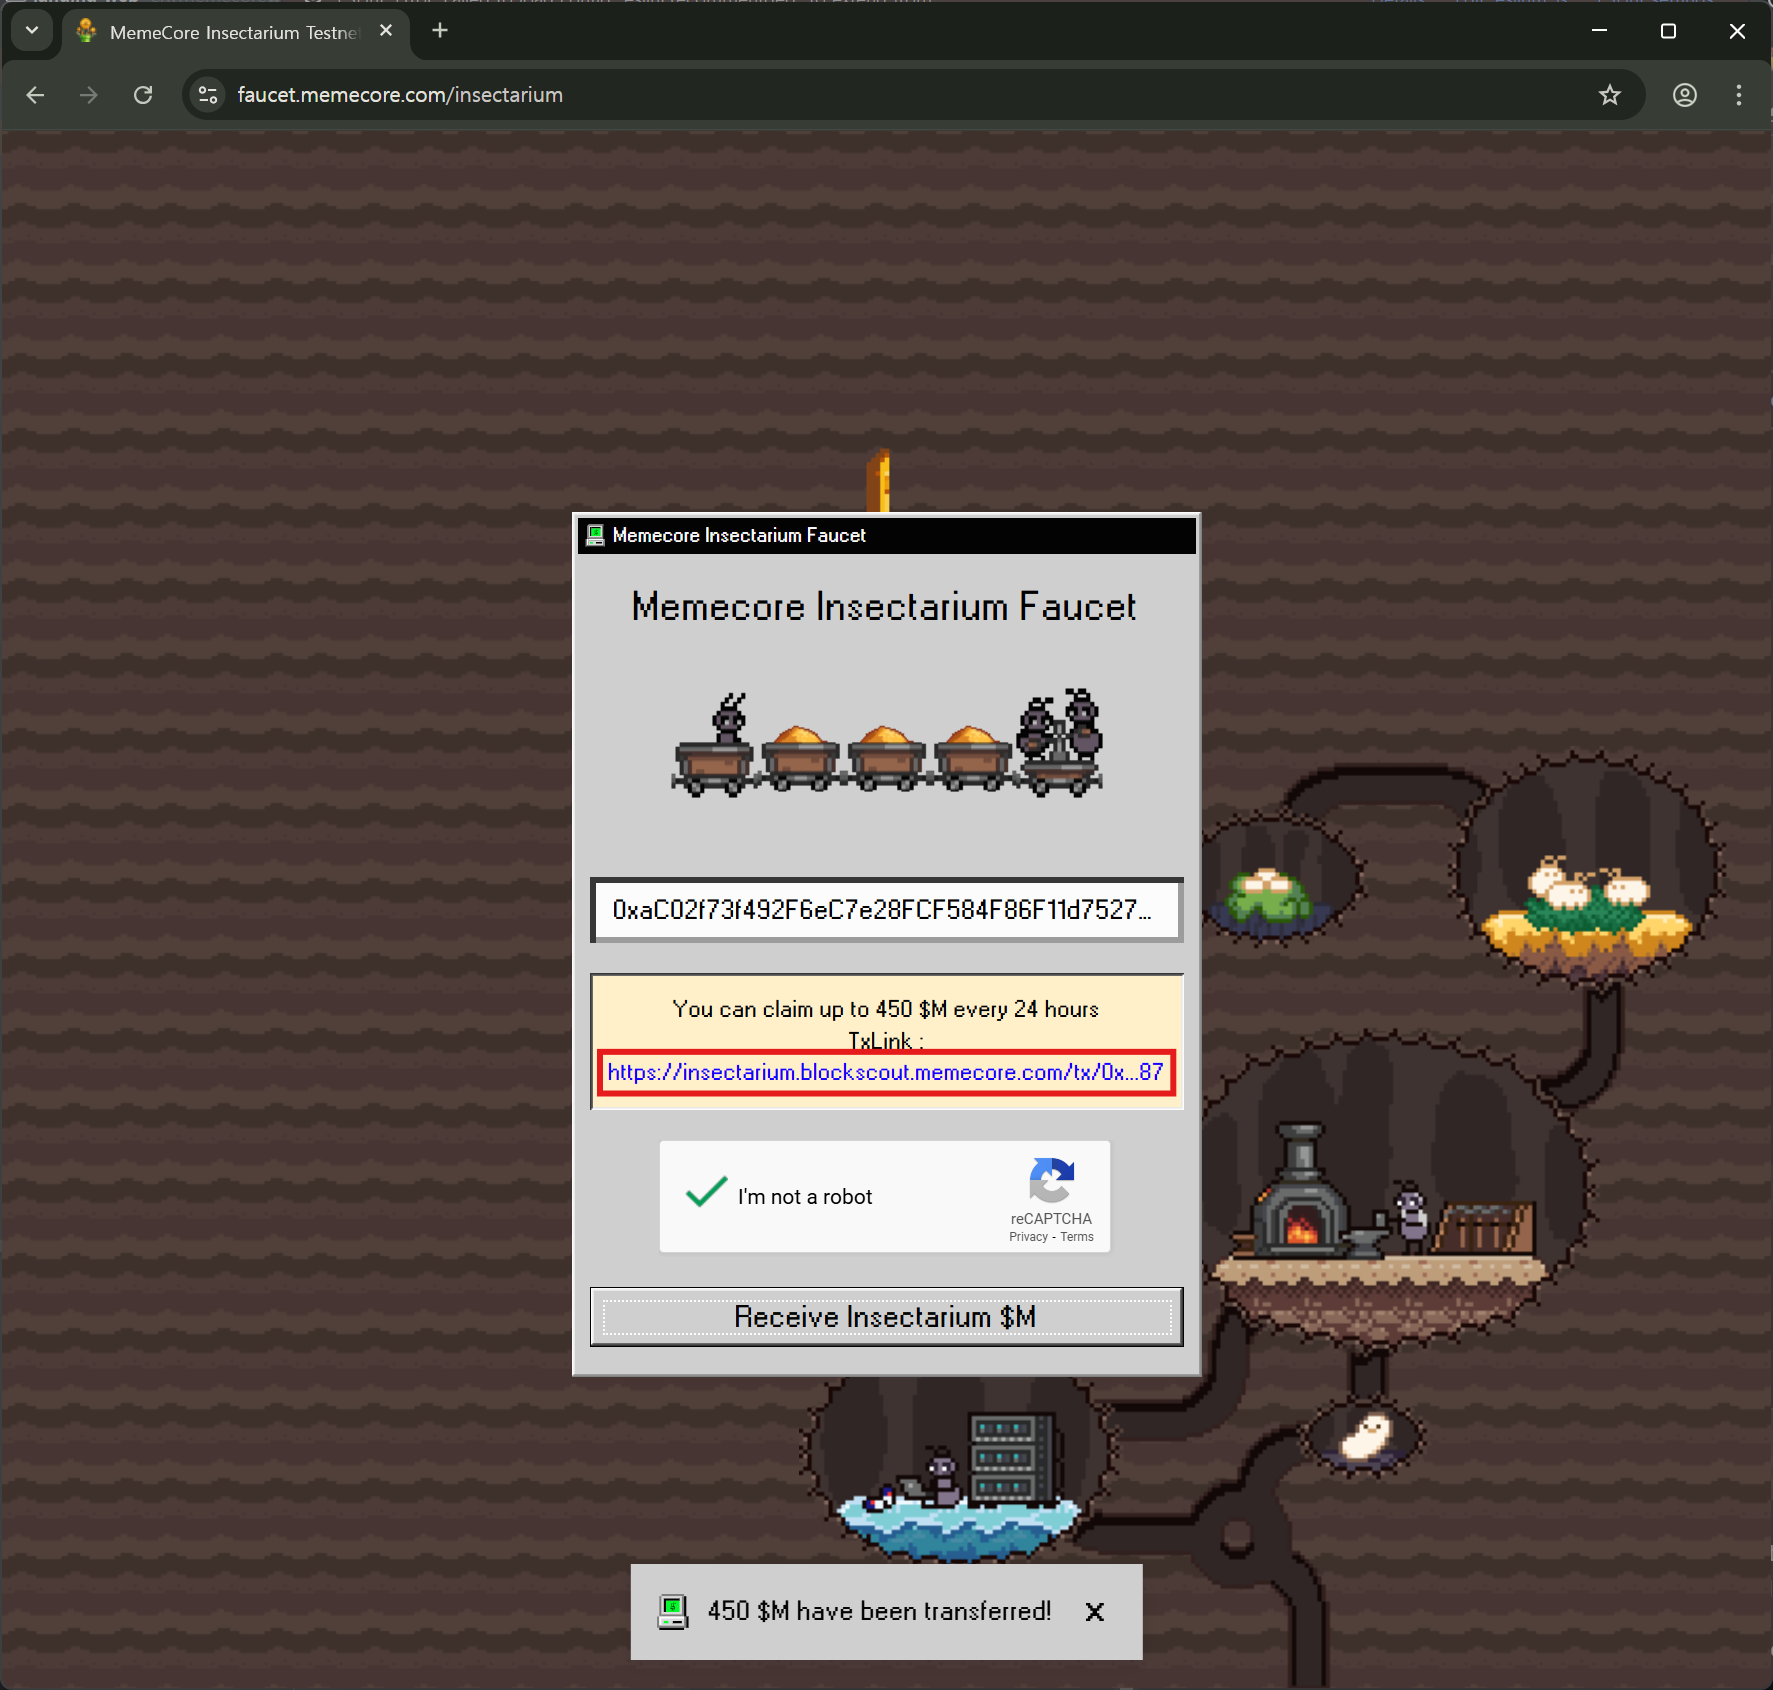Go back using the browser back arrow

click(36, 95)
